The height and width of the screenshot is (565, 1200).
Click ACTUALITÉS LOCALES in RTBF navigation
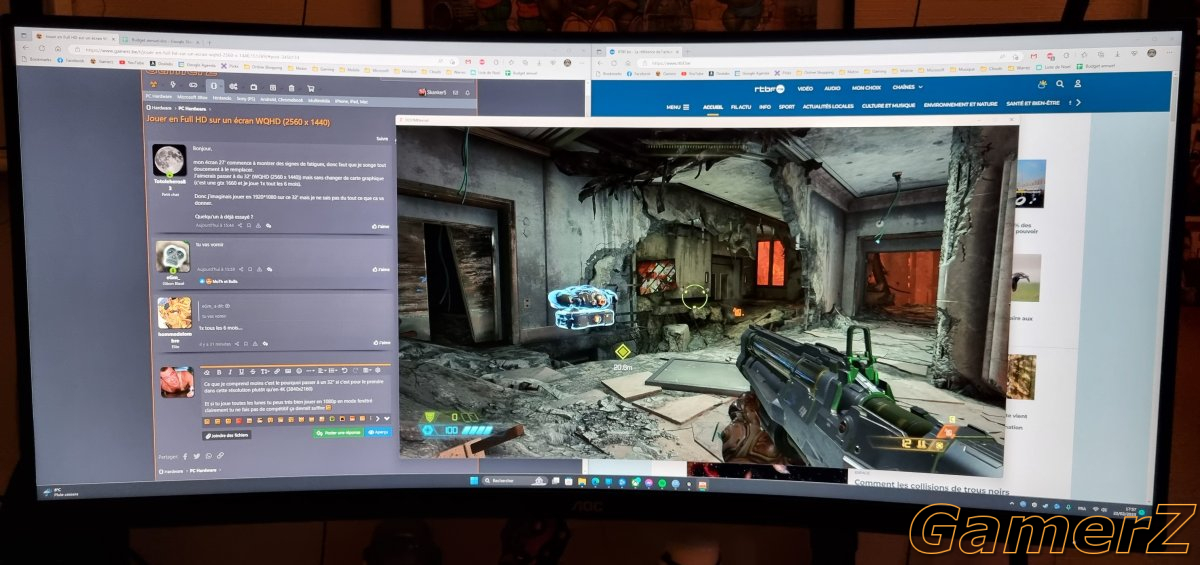[x=828, y=105]
